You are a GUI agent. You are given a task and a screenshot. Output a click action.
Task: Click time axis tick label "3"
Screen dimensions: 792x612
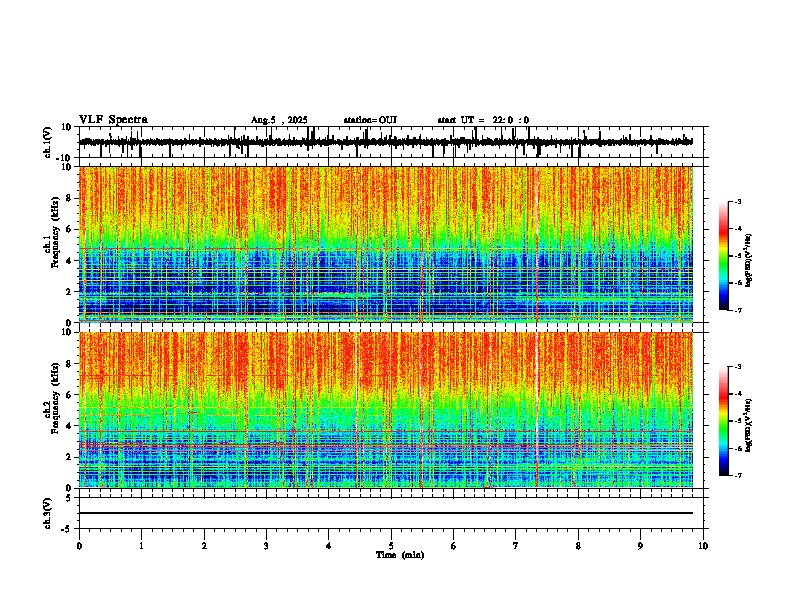tap(266, 546)
